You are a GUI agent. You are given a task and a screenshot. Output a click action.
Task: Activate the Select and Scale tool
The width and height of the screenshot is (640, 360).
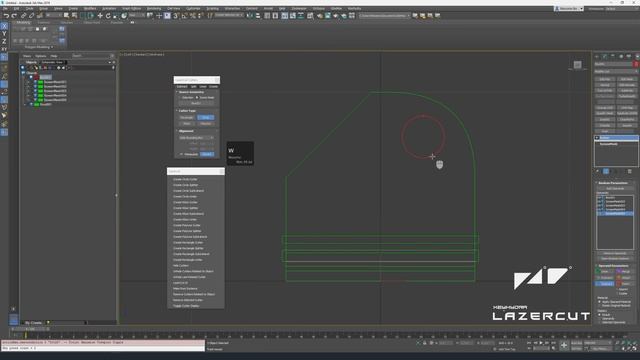pos(116,16)
